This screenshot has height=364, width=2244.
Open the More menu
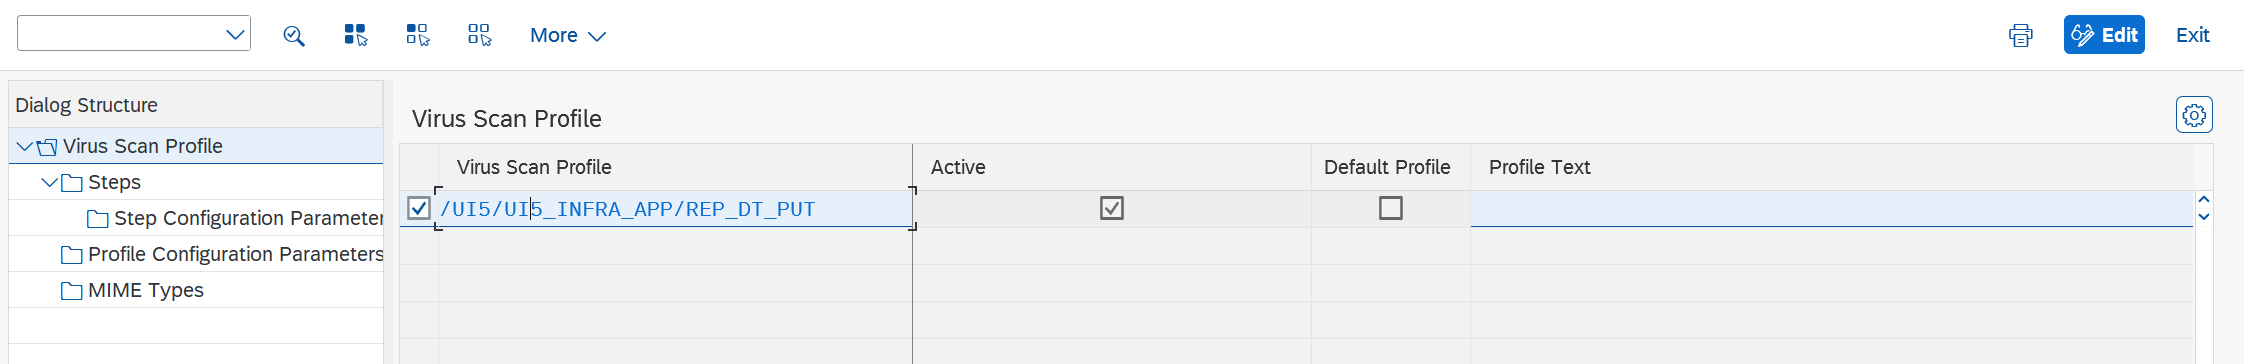pyautogui.click(x=568, y=36)
